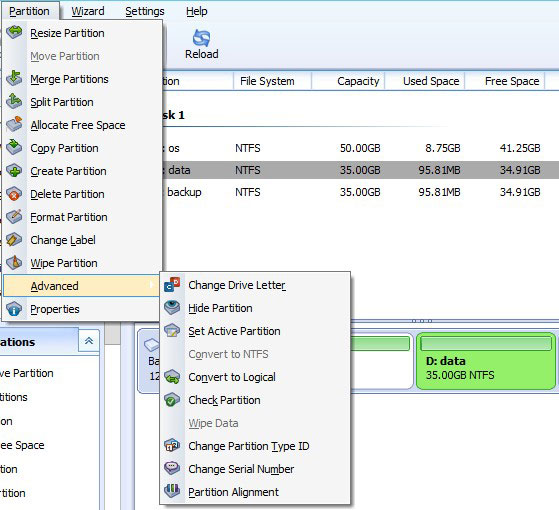559x510 pixels.
Task: Click the 8.75GB used space cell
Action: pyautogui.click(x=442, y=148)
